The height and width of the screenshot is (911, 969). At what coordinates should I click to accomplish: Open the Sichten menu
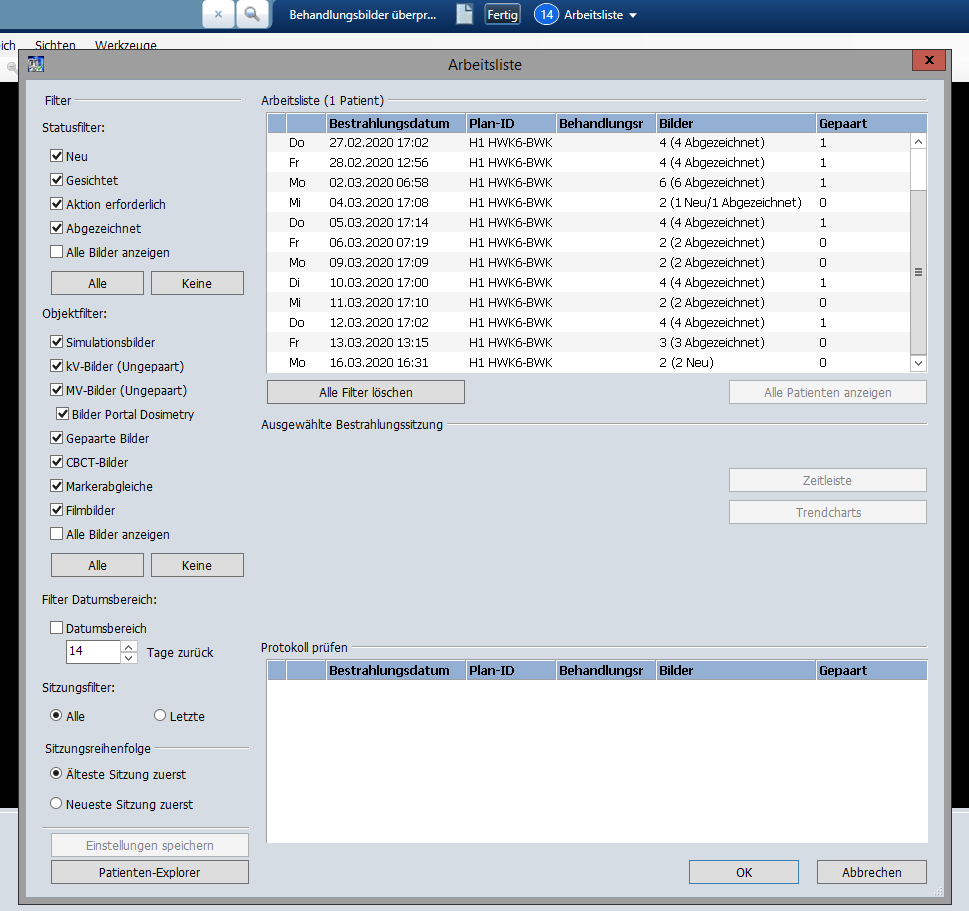tap(55, 45)
